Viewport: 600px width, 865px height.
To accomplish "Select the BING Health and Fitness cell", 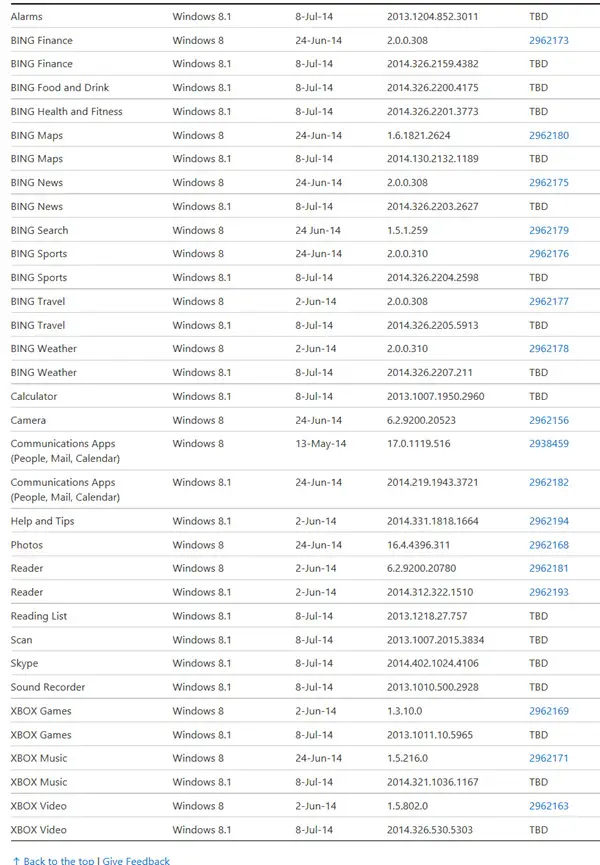I will pyautogui.click(x=66, y=111).
